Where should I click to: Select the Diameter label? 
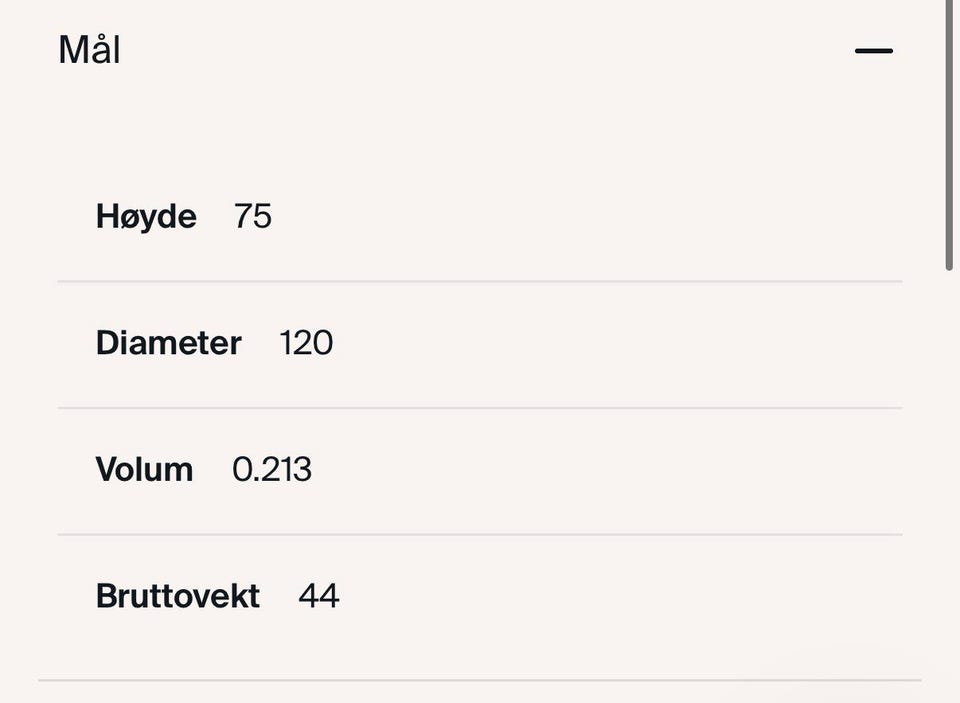(169, 342)
